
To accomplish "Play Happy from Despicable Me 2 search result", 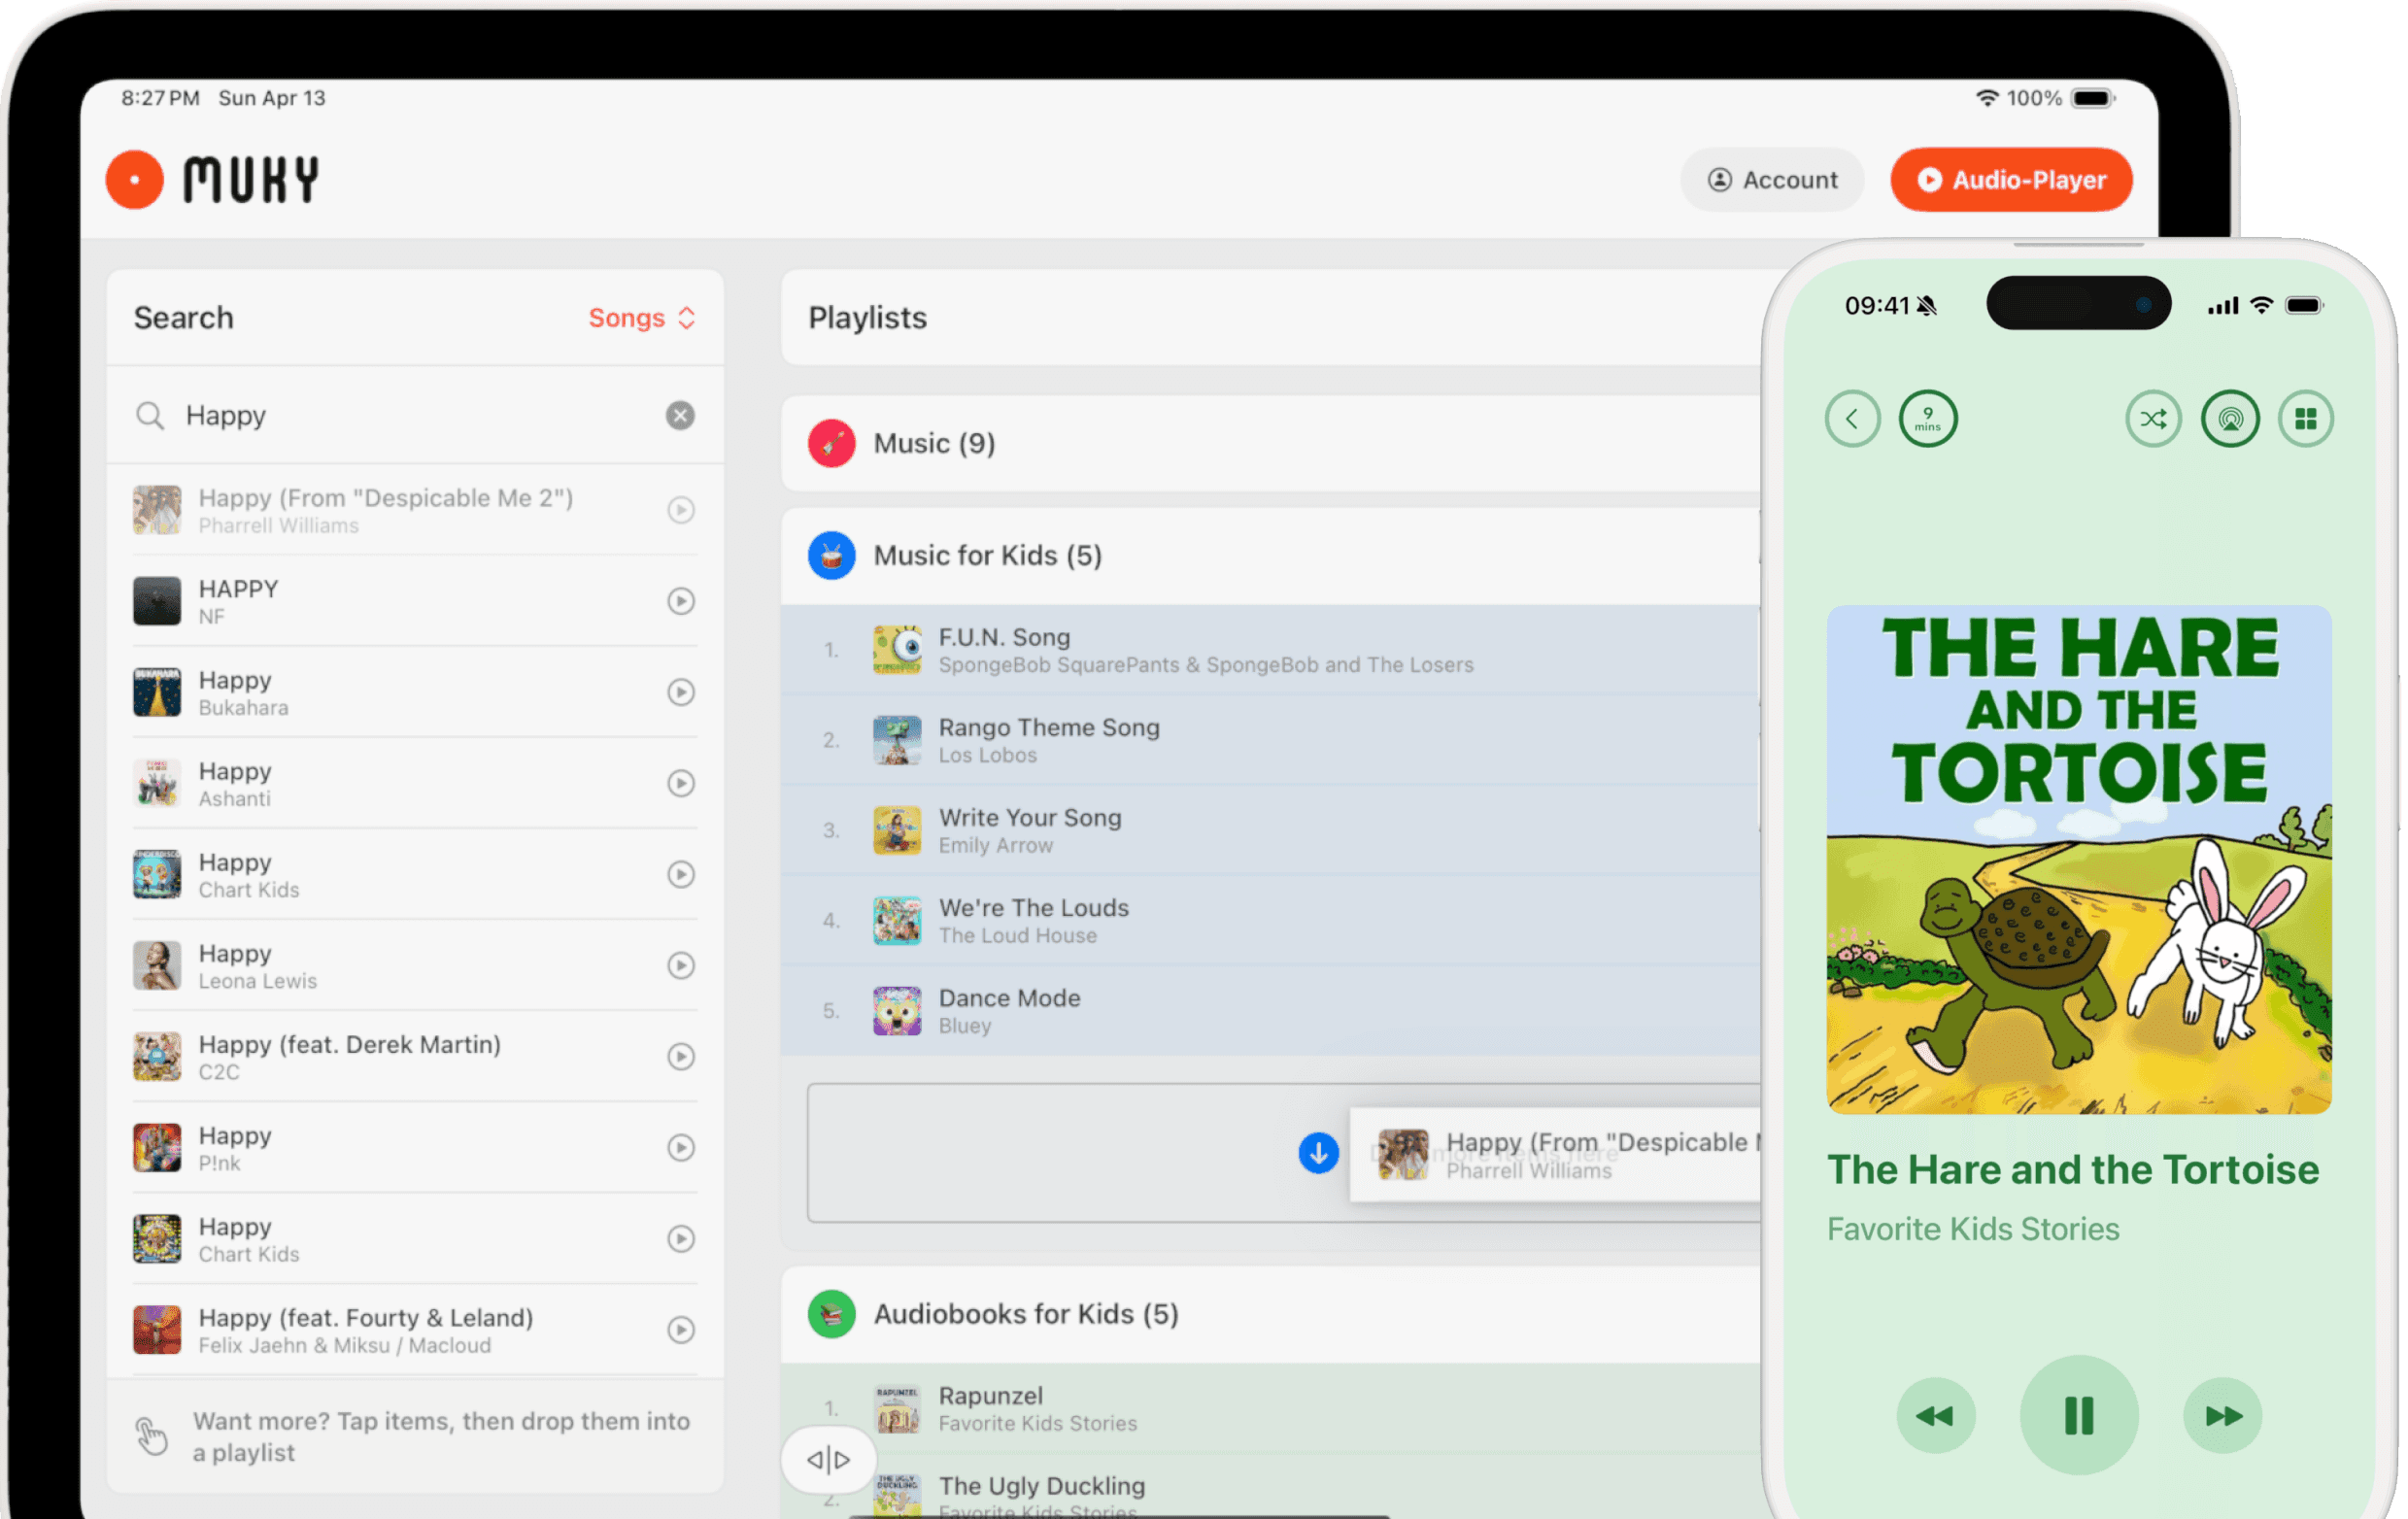I will (681, 510).
